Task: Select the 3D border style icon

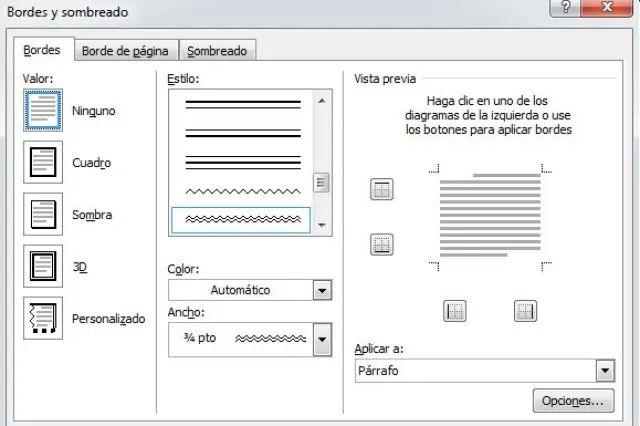Action: (43, 266)
